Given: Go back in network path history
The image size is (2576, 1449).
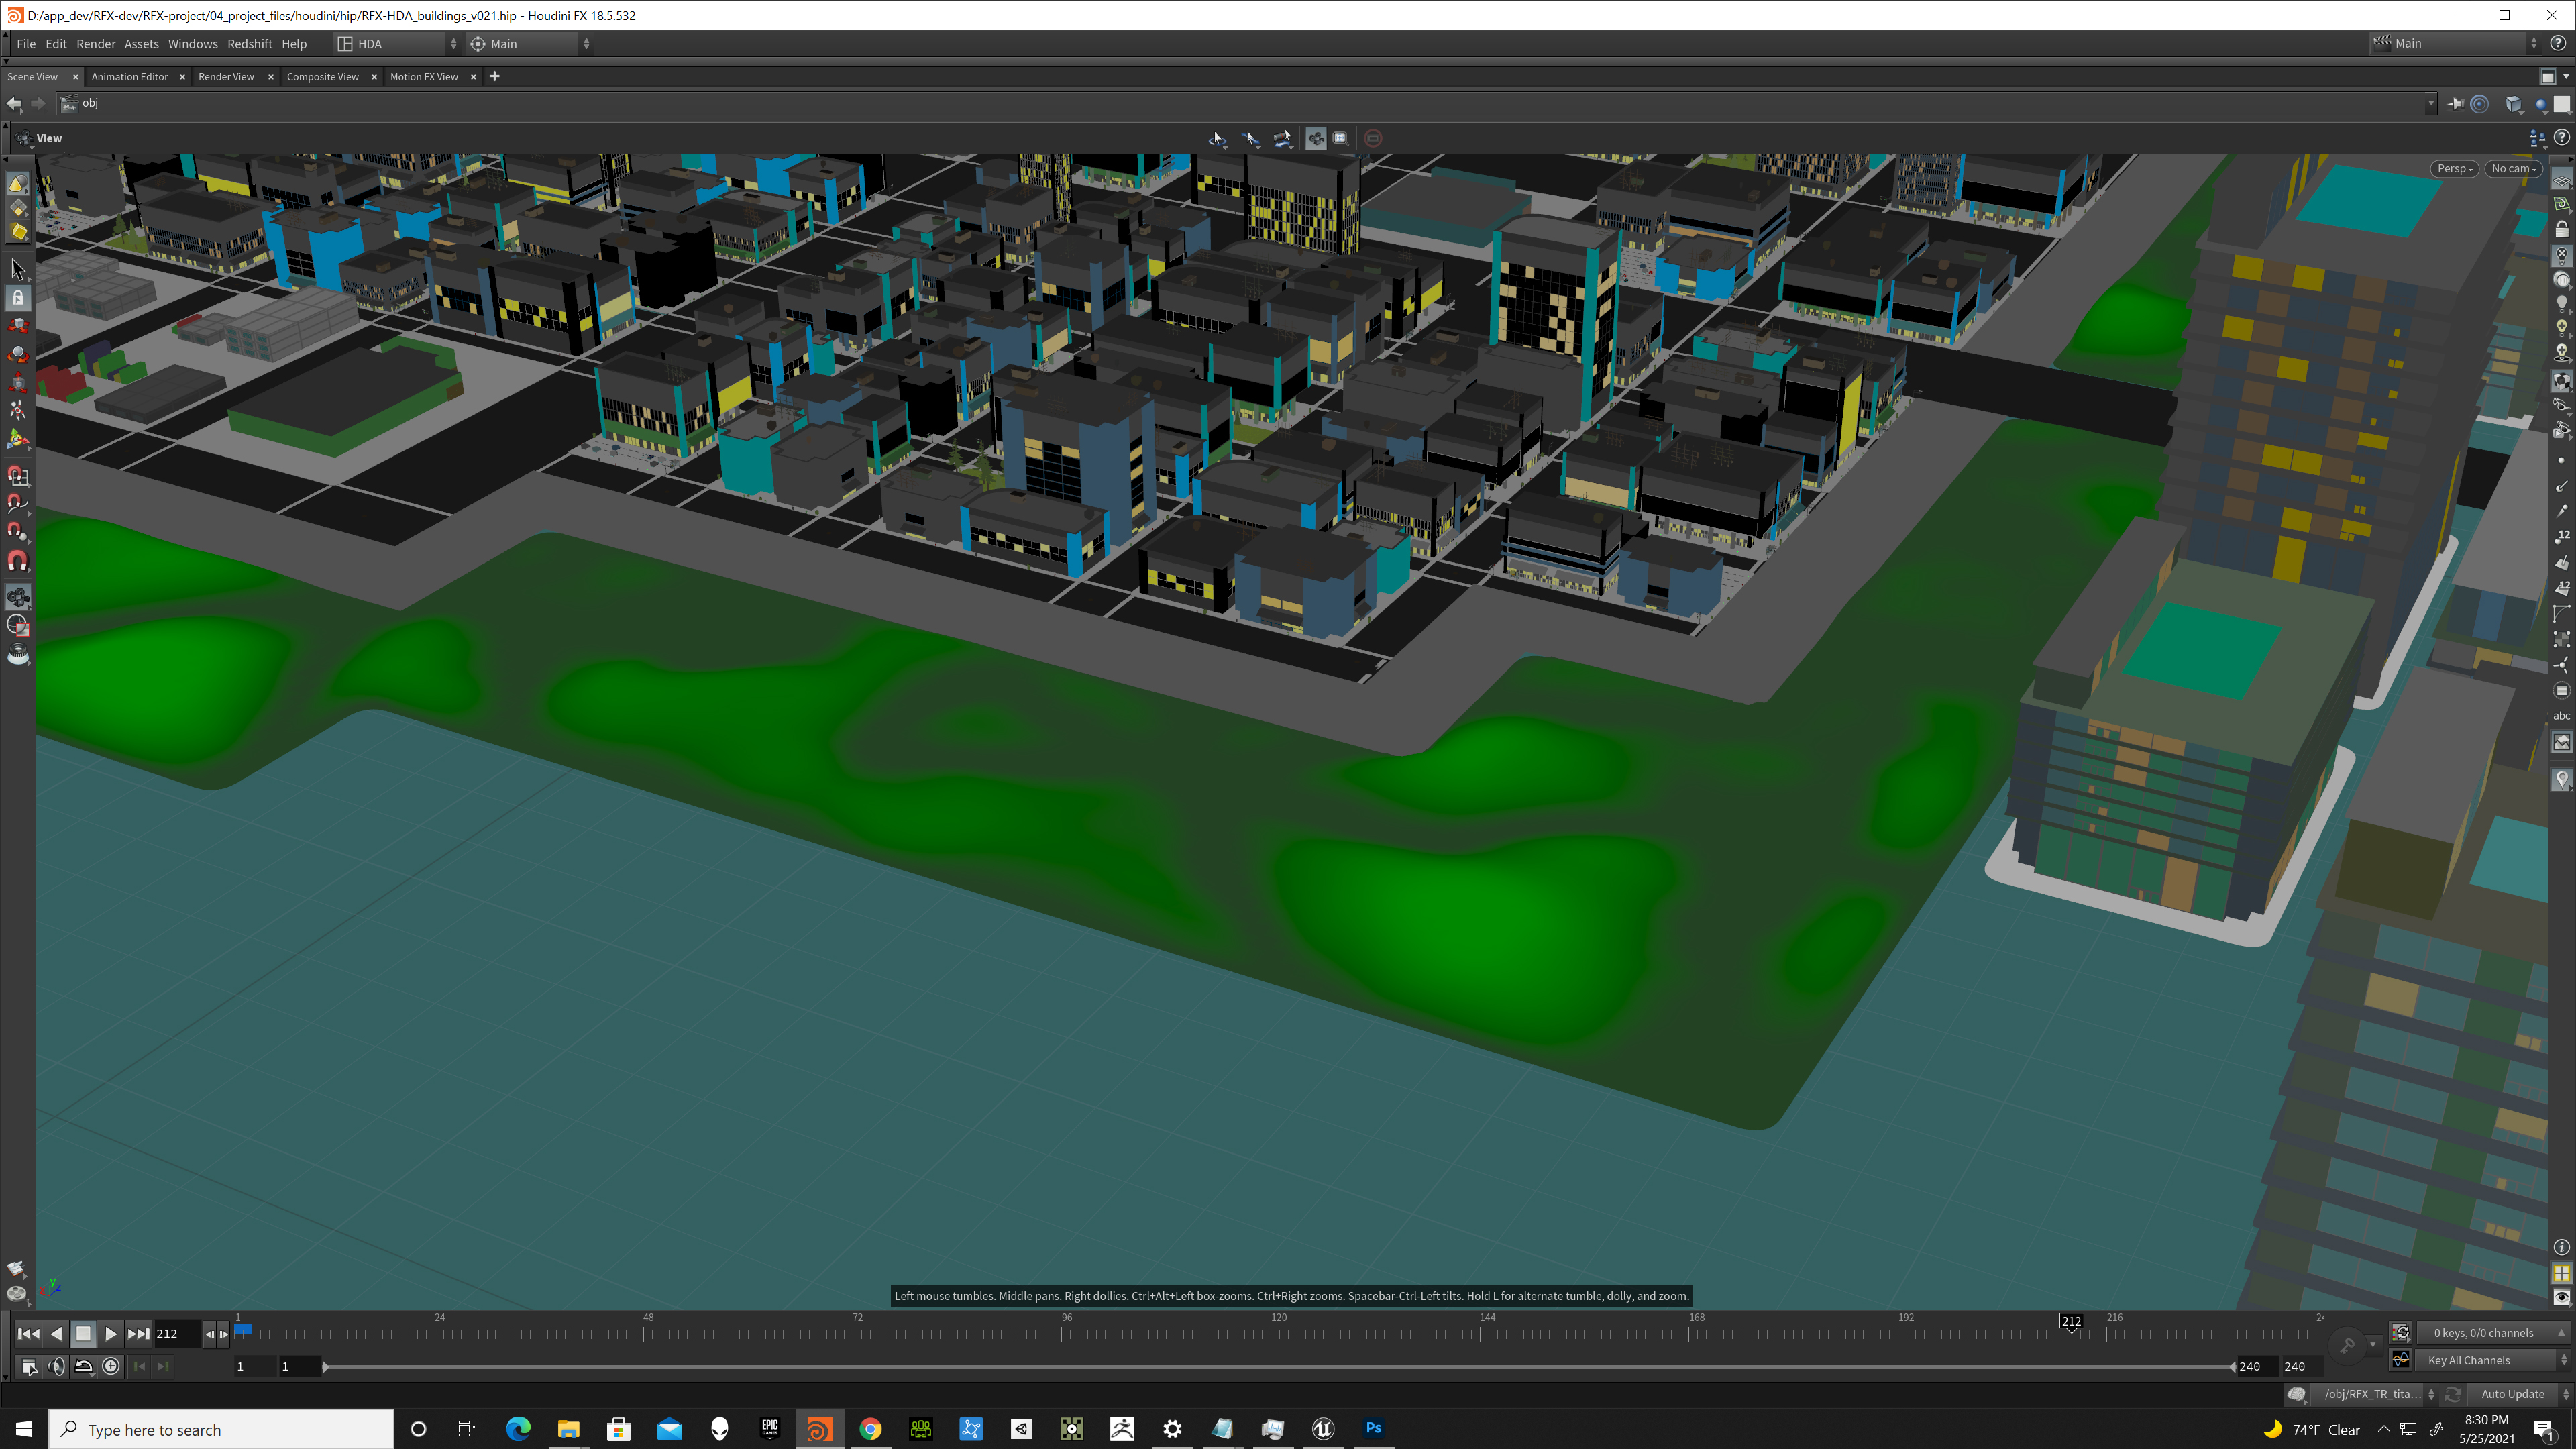Looking at the screenshot, I should click(x=14, y=103).
